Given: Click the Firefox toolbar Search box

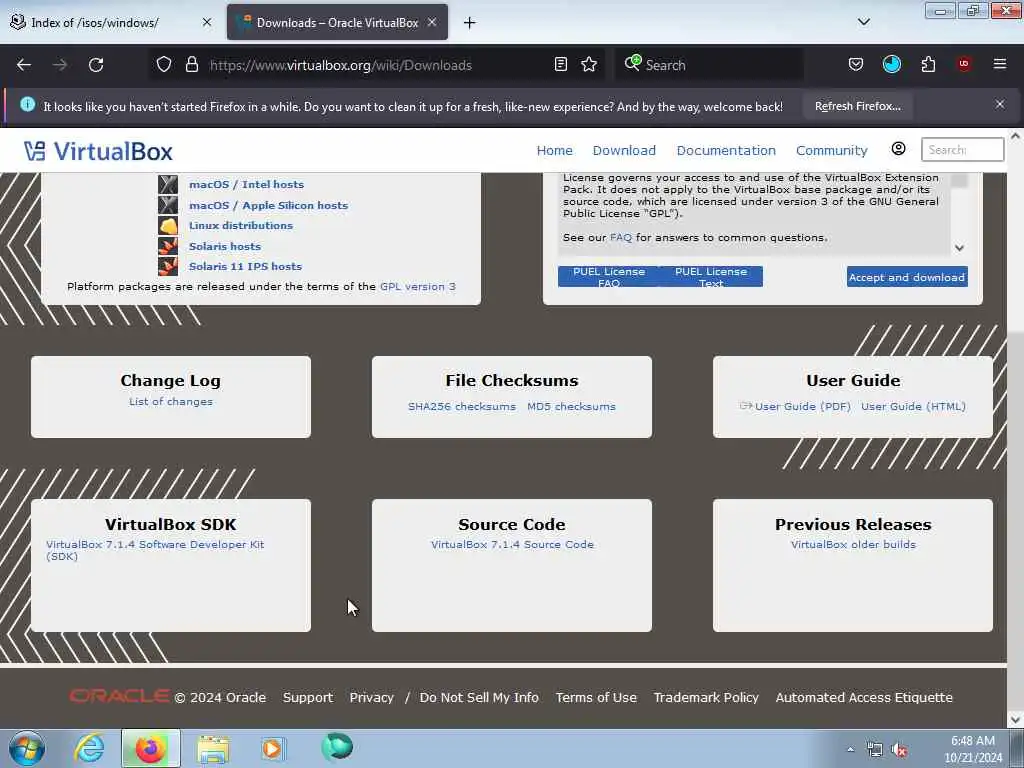Looking at the screenshot, I should click(x=709, y=65).
